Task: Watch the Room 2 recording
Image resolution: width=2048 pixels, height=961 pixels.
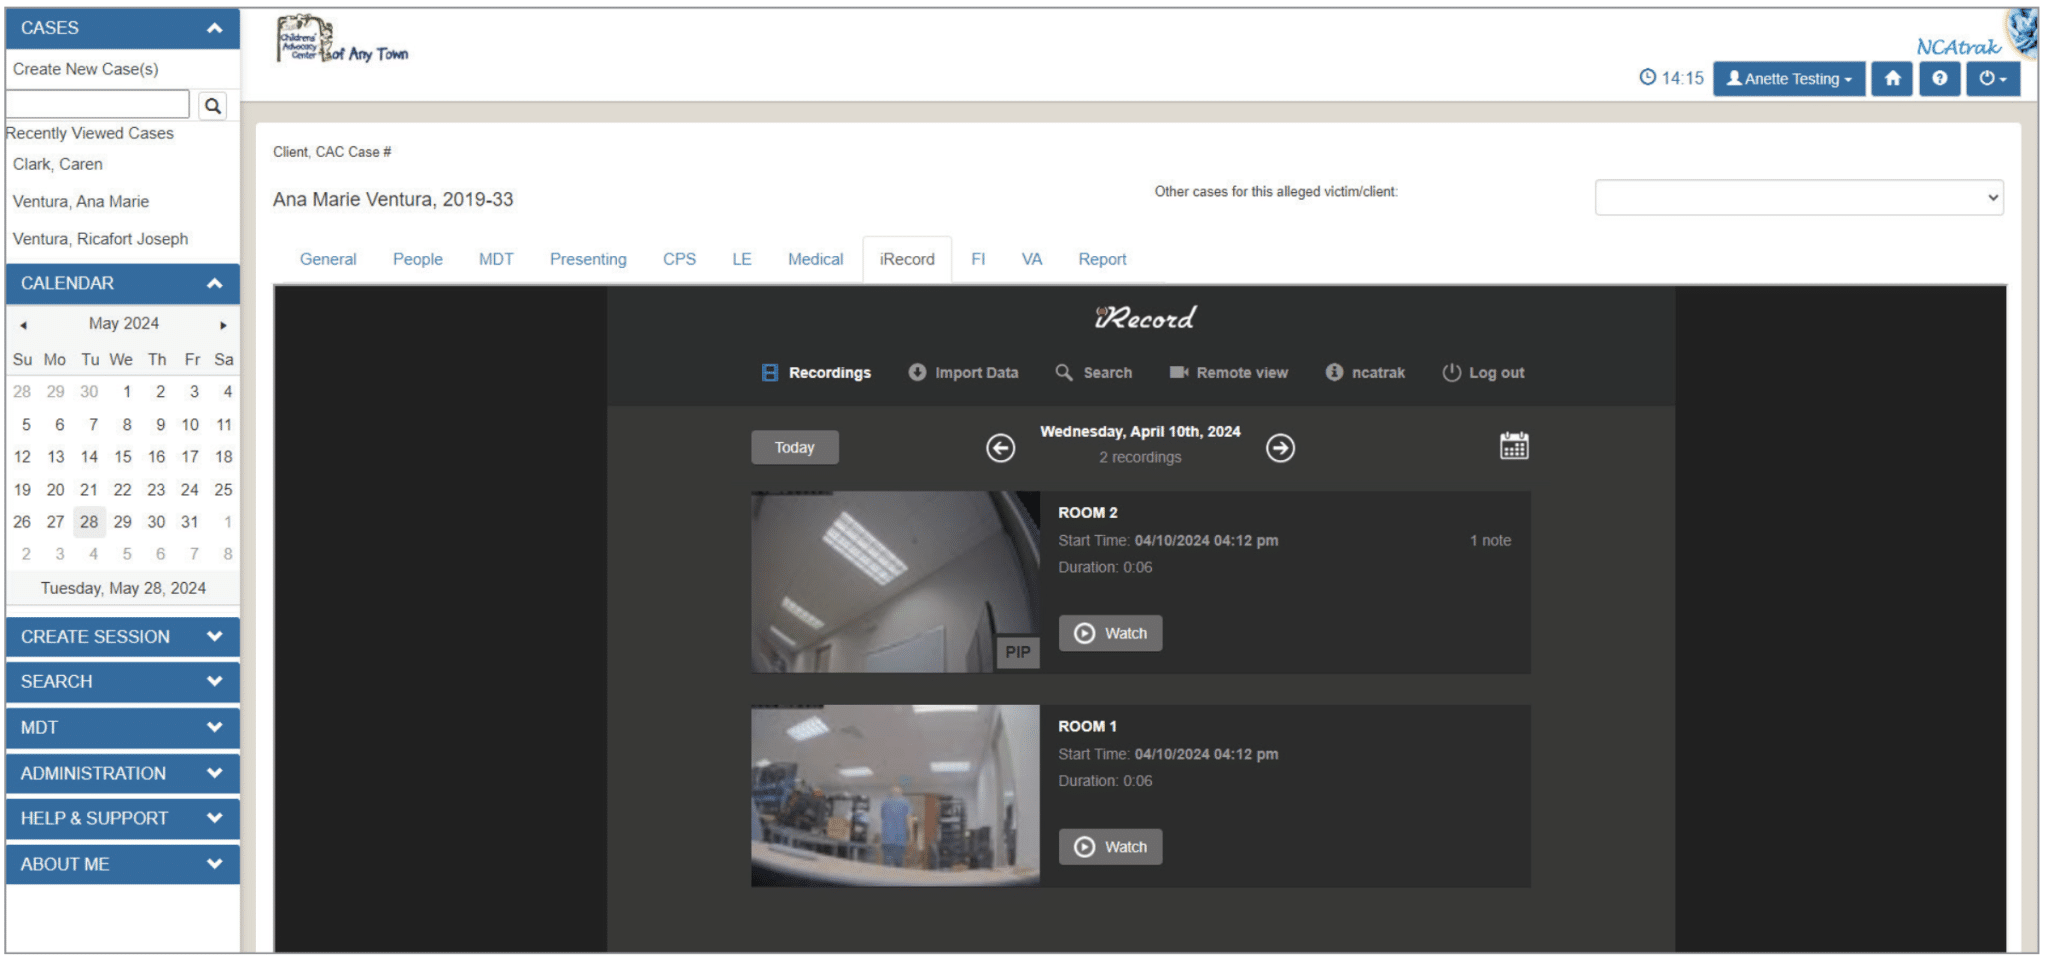Action: point(1110,633)
